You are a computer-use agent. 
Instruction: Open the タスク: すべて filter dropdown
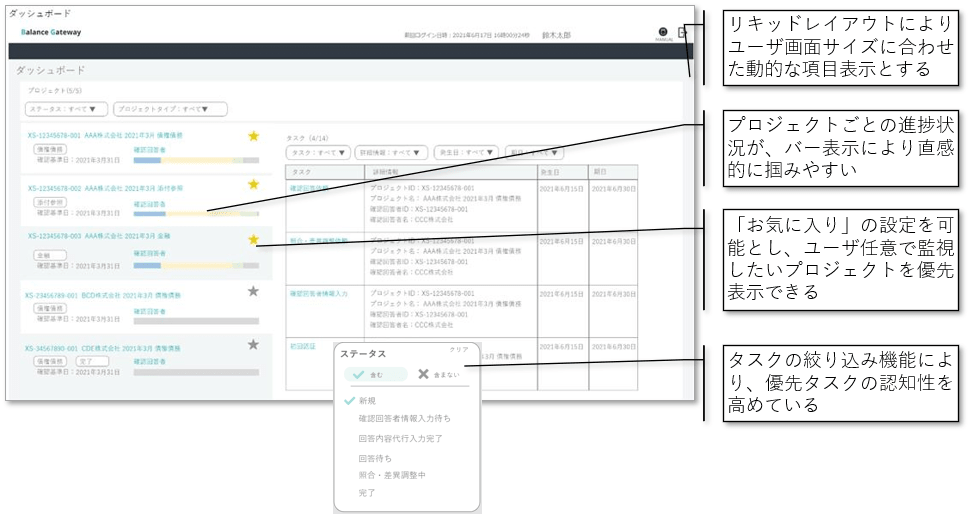point(318,153)
